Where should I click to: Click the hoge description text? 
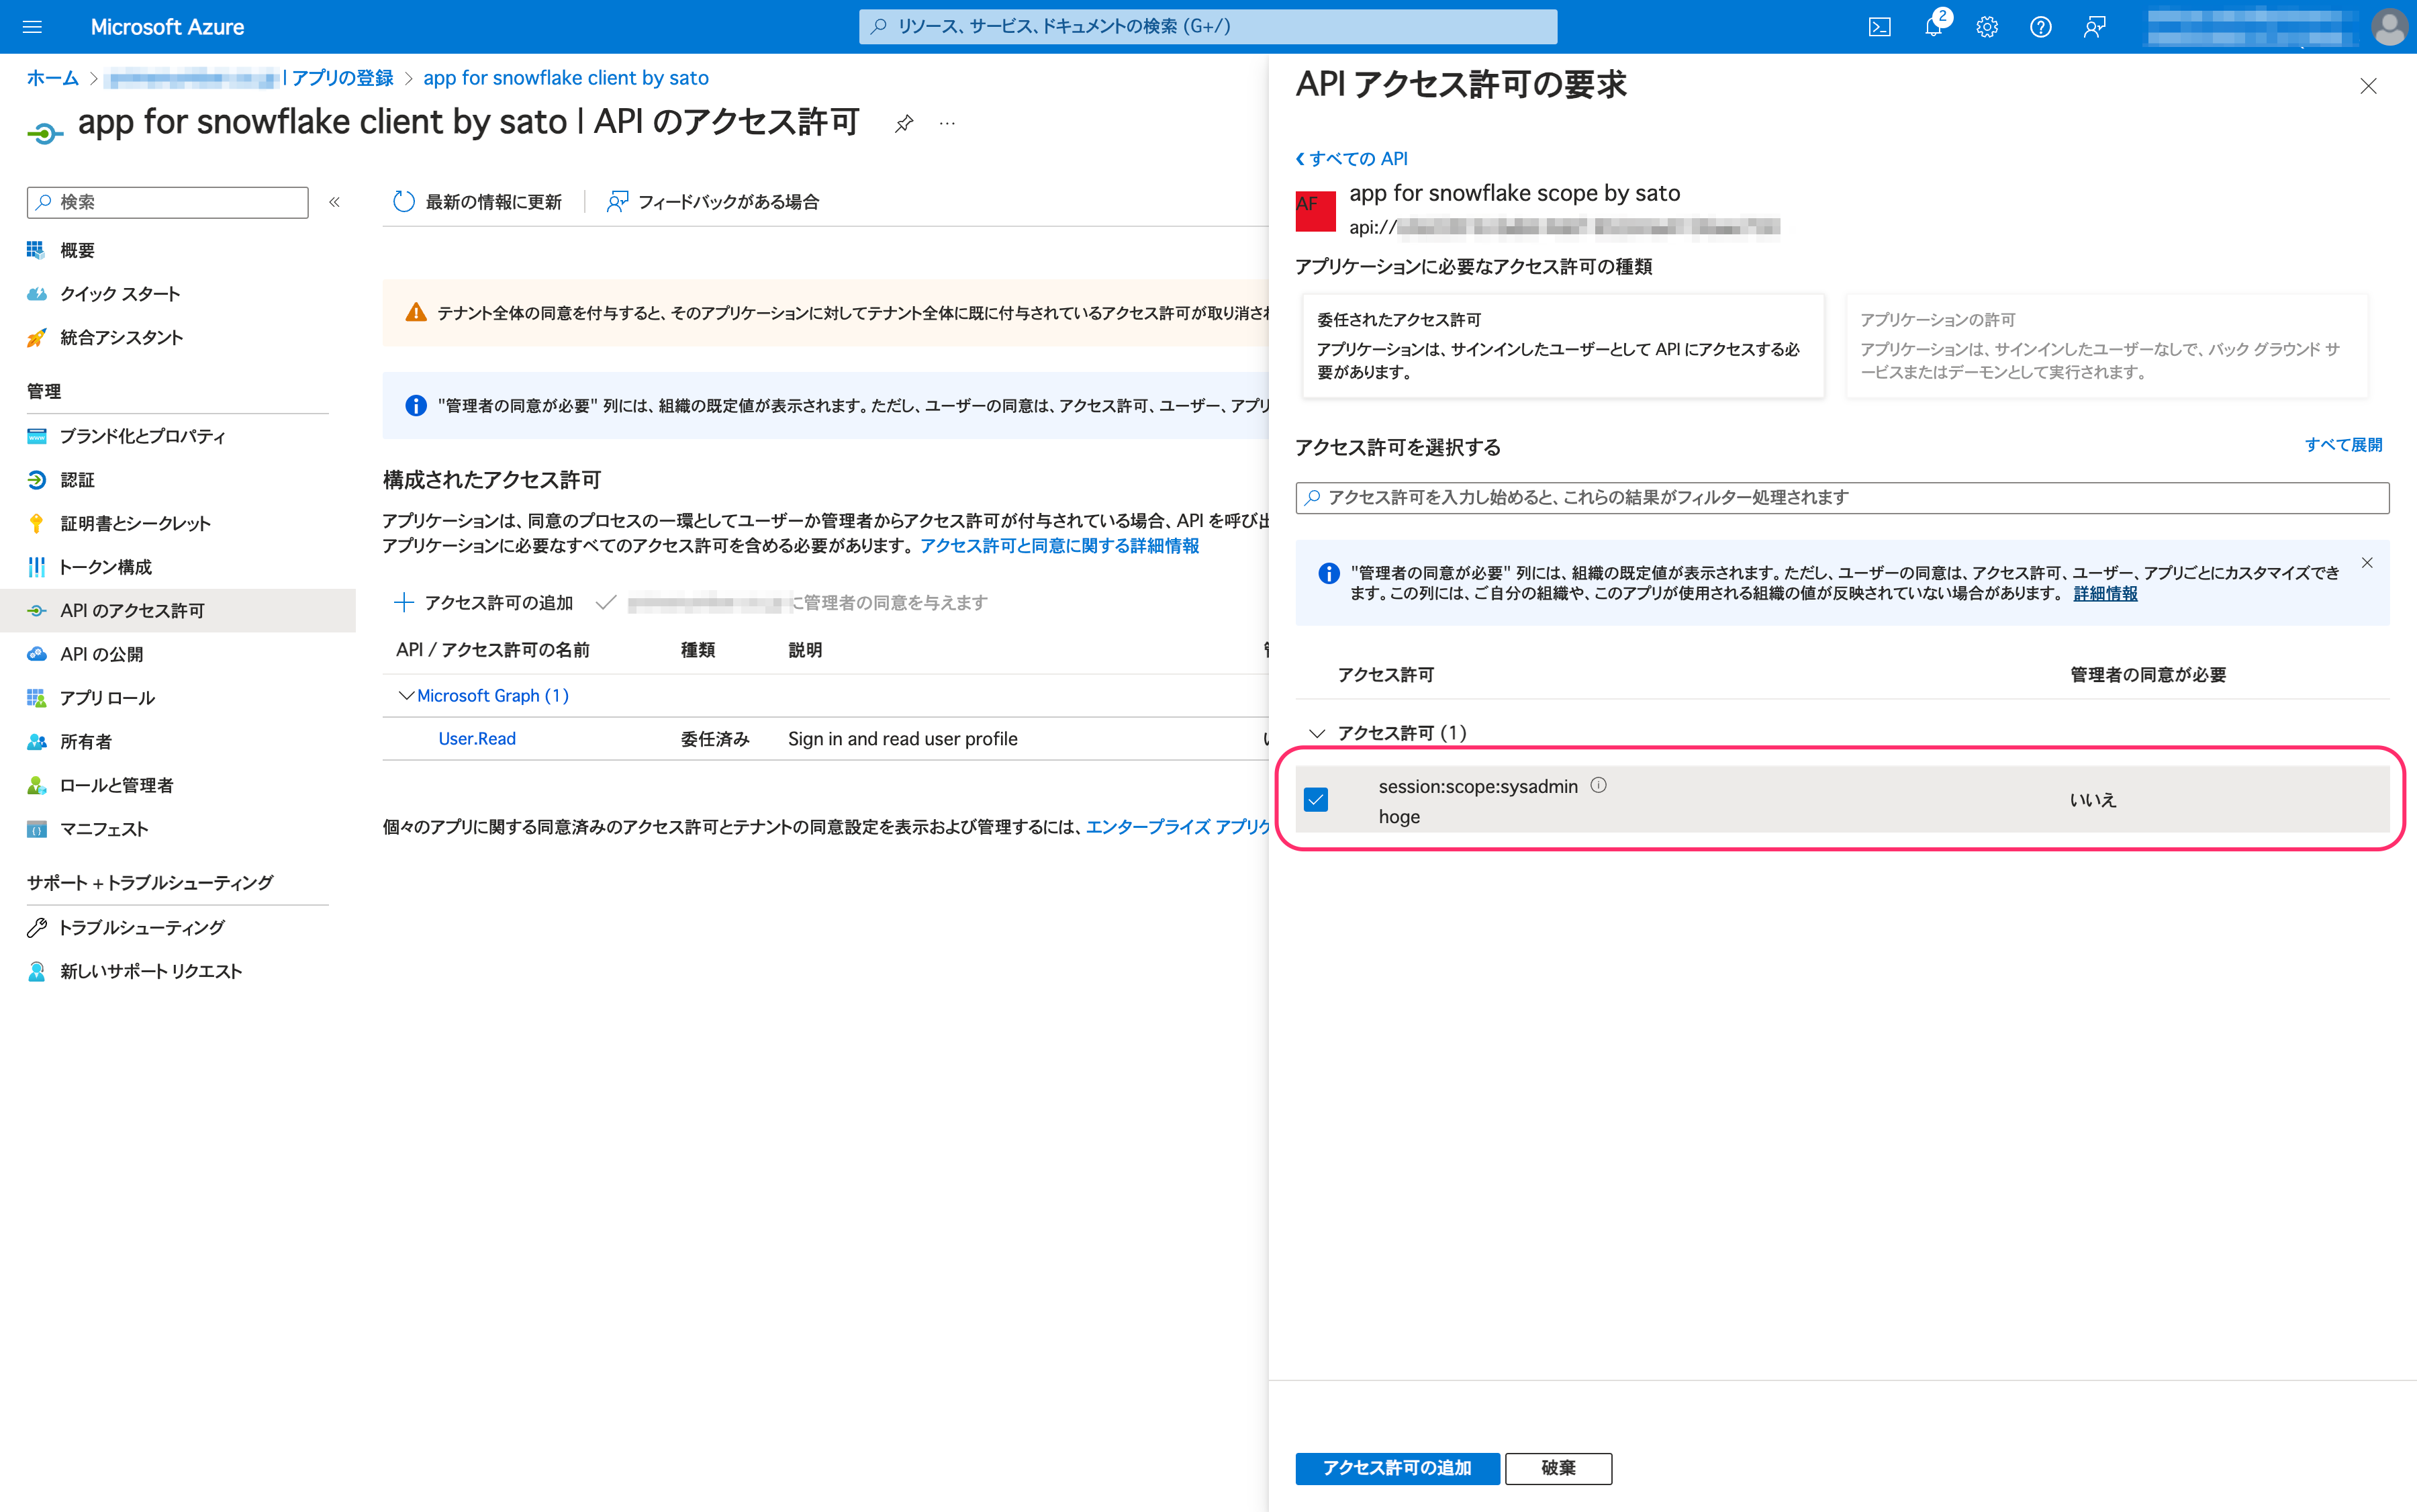[x=1398, y=817]
